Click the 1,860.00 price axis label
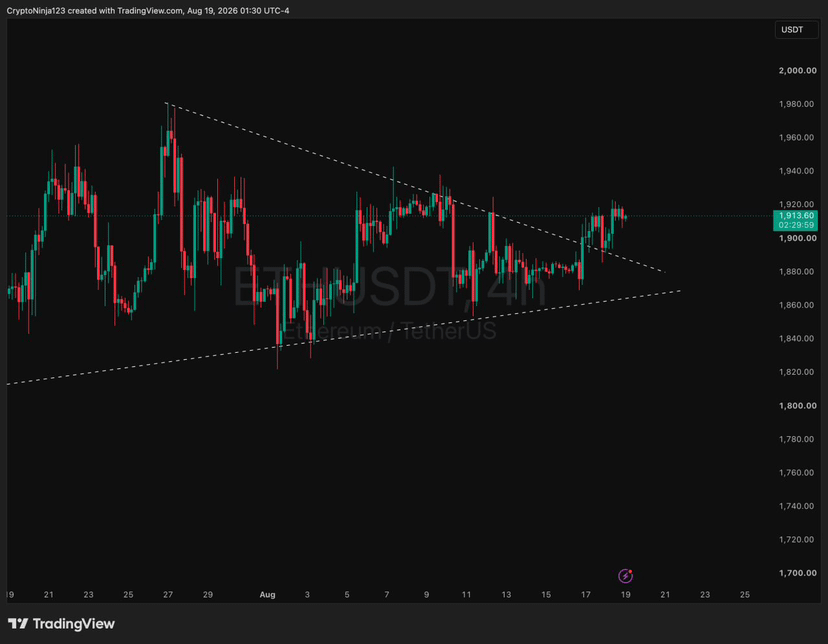The width and height of the screenshot is (828, 644). pos(796,305)
